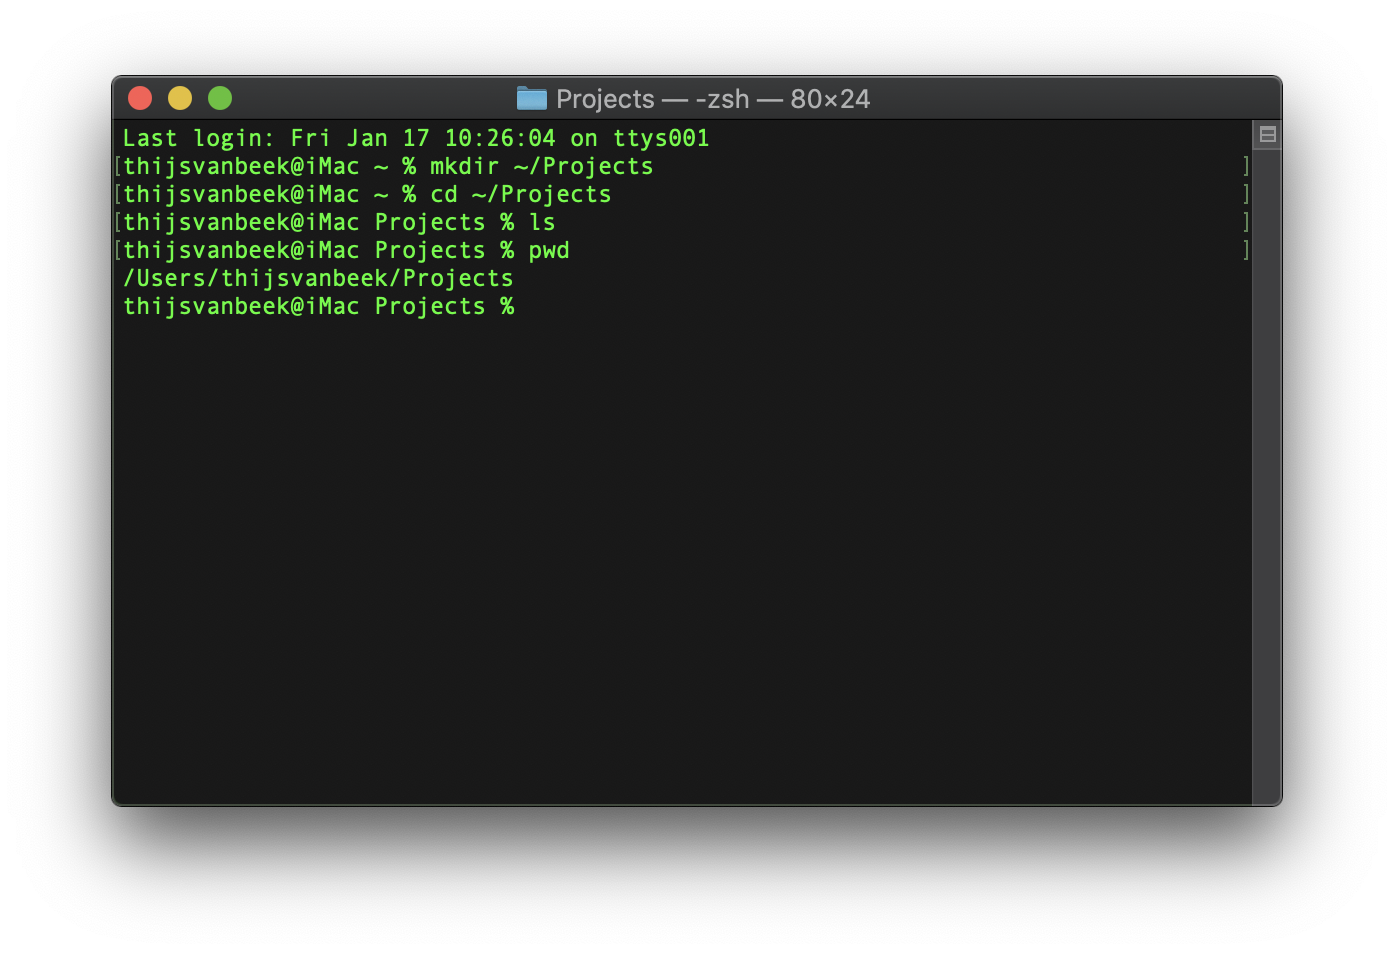1394x954 pixels.
Task: Click the split pane icon in the terminal
Action: (x=1267, y=135)
